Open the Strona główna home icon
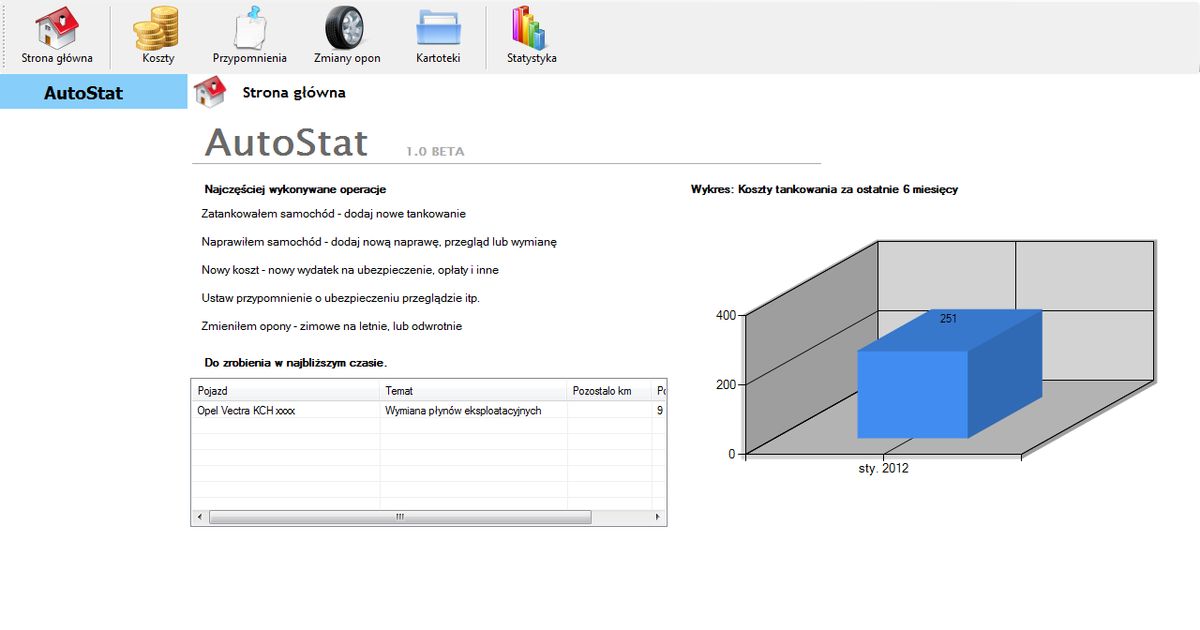This screenshot has width=1200, height=630. pyautogui.click(x=55, y=30)
